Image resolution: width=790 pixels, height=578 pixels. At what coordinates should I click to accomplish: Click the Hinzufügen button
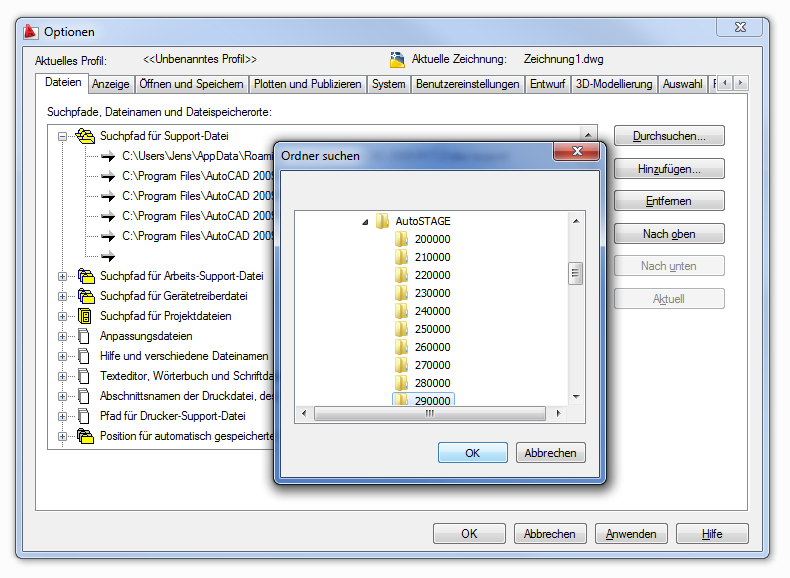(668, 169)
